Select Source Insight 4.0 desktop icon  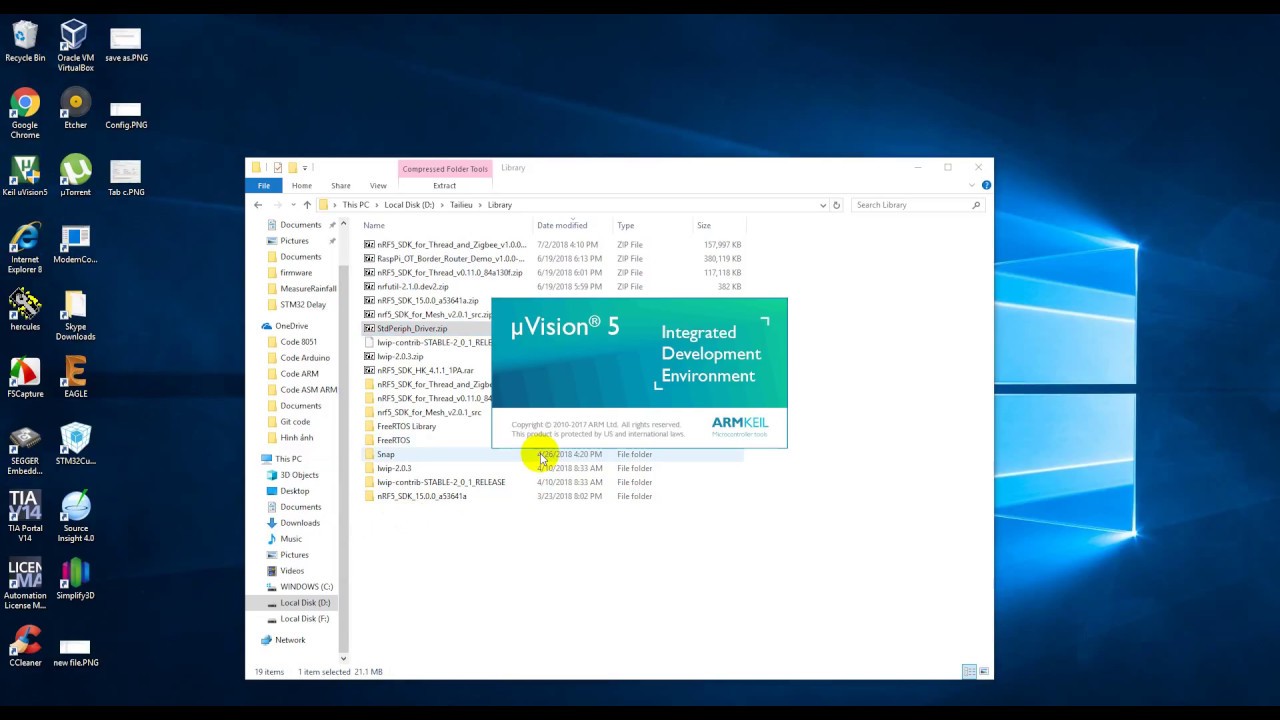coord(75,516)
